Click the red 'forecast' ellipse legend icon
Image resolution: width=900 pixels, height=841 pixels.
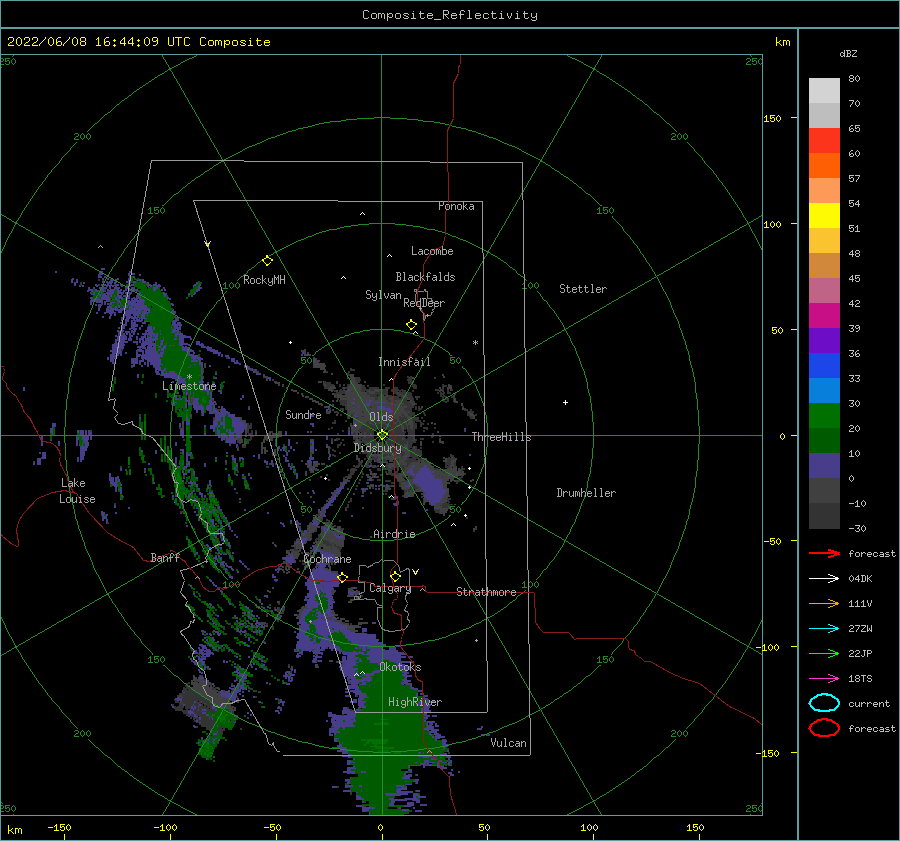[x=824, y=728]
